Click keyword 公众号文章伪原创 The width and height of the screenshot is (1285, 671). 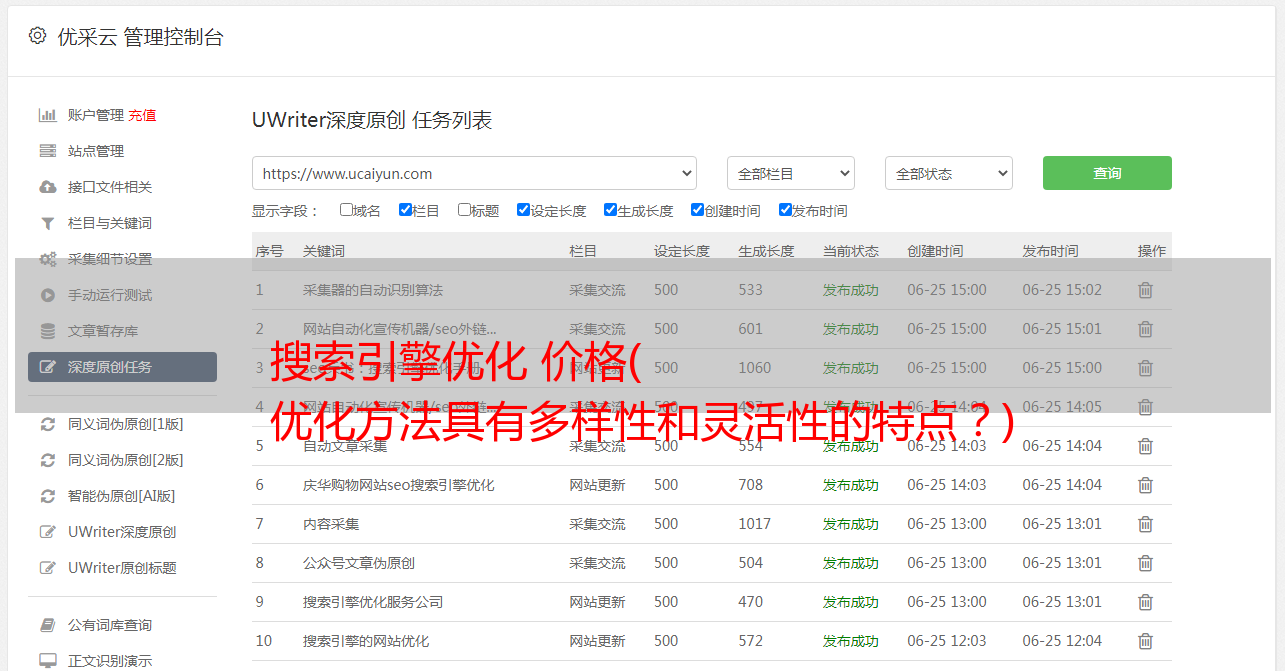(359, 563)
